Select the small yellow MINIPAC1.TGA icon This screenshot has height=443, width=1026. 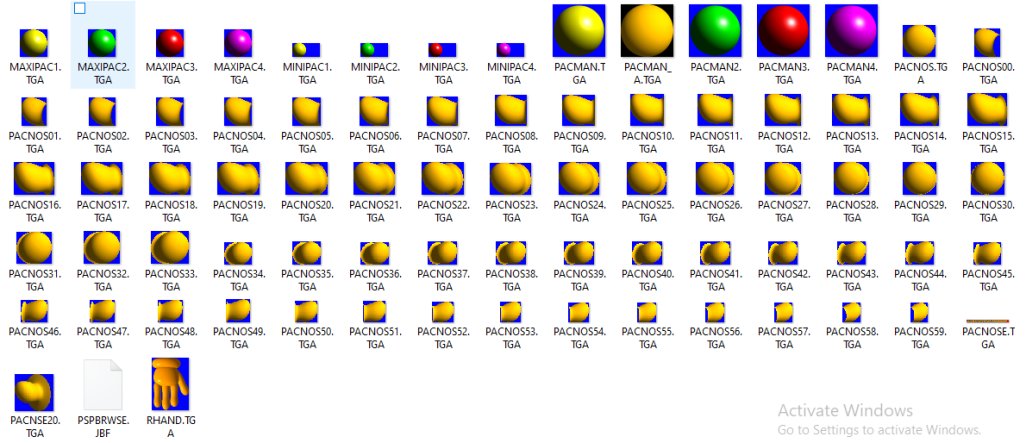point(306,50)
